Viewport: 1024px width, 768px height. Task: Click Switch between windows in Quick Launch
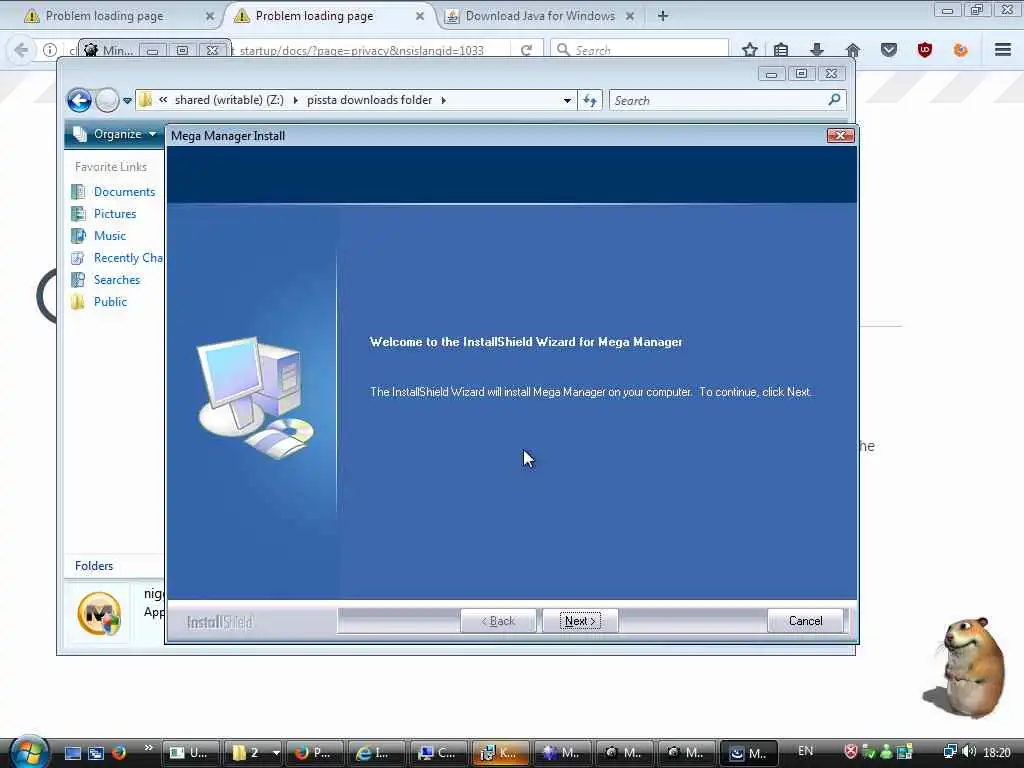point(95,753)
